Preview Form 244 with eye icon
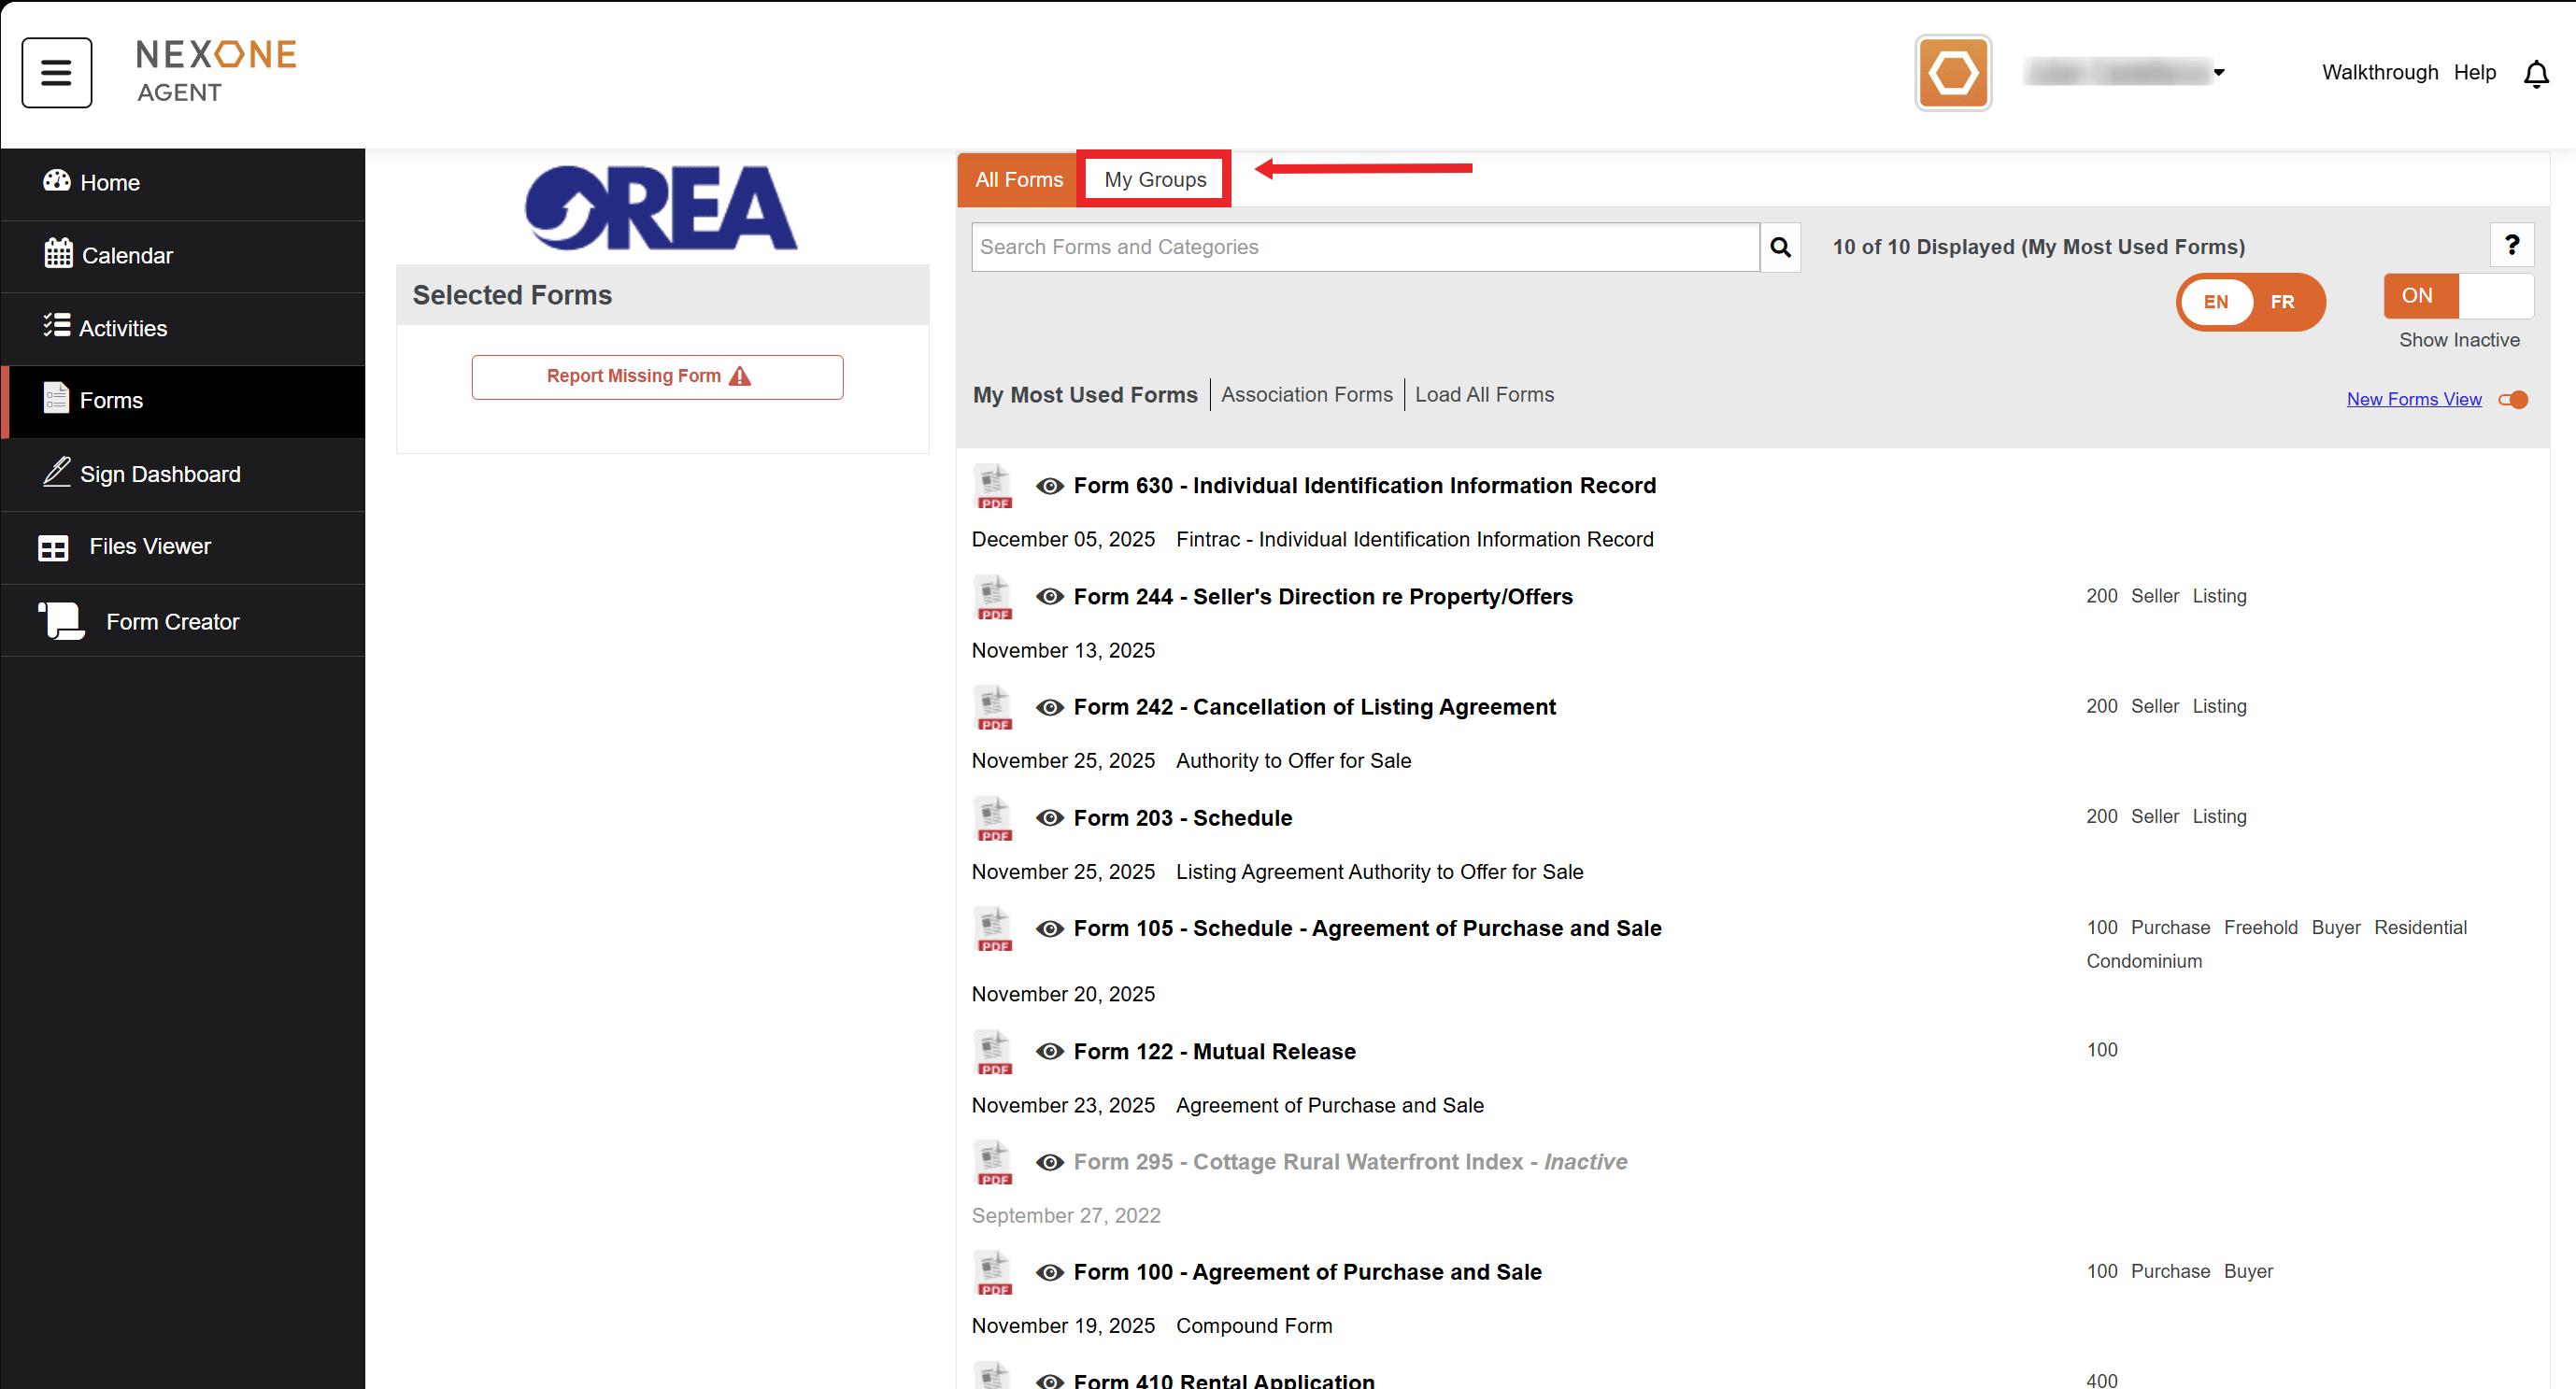 pyautogui.click(x=1049, y=597)
